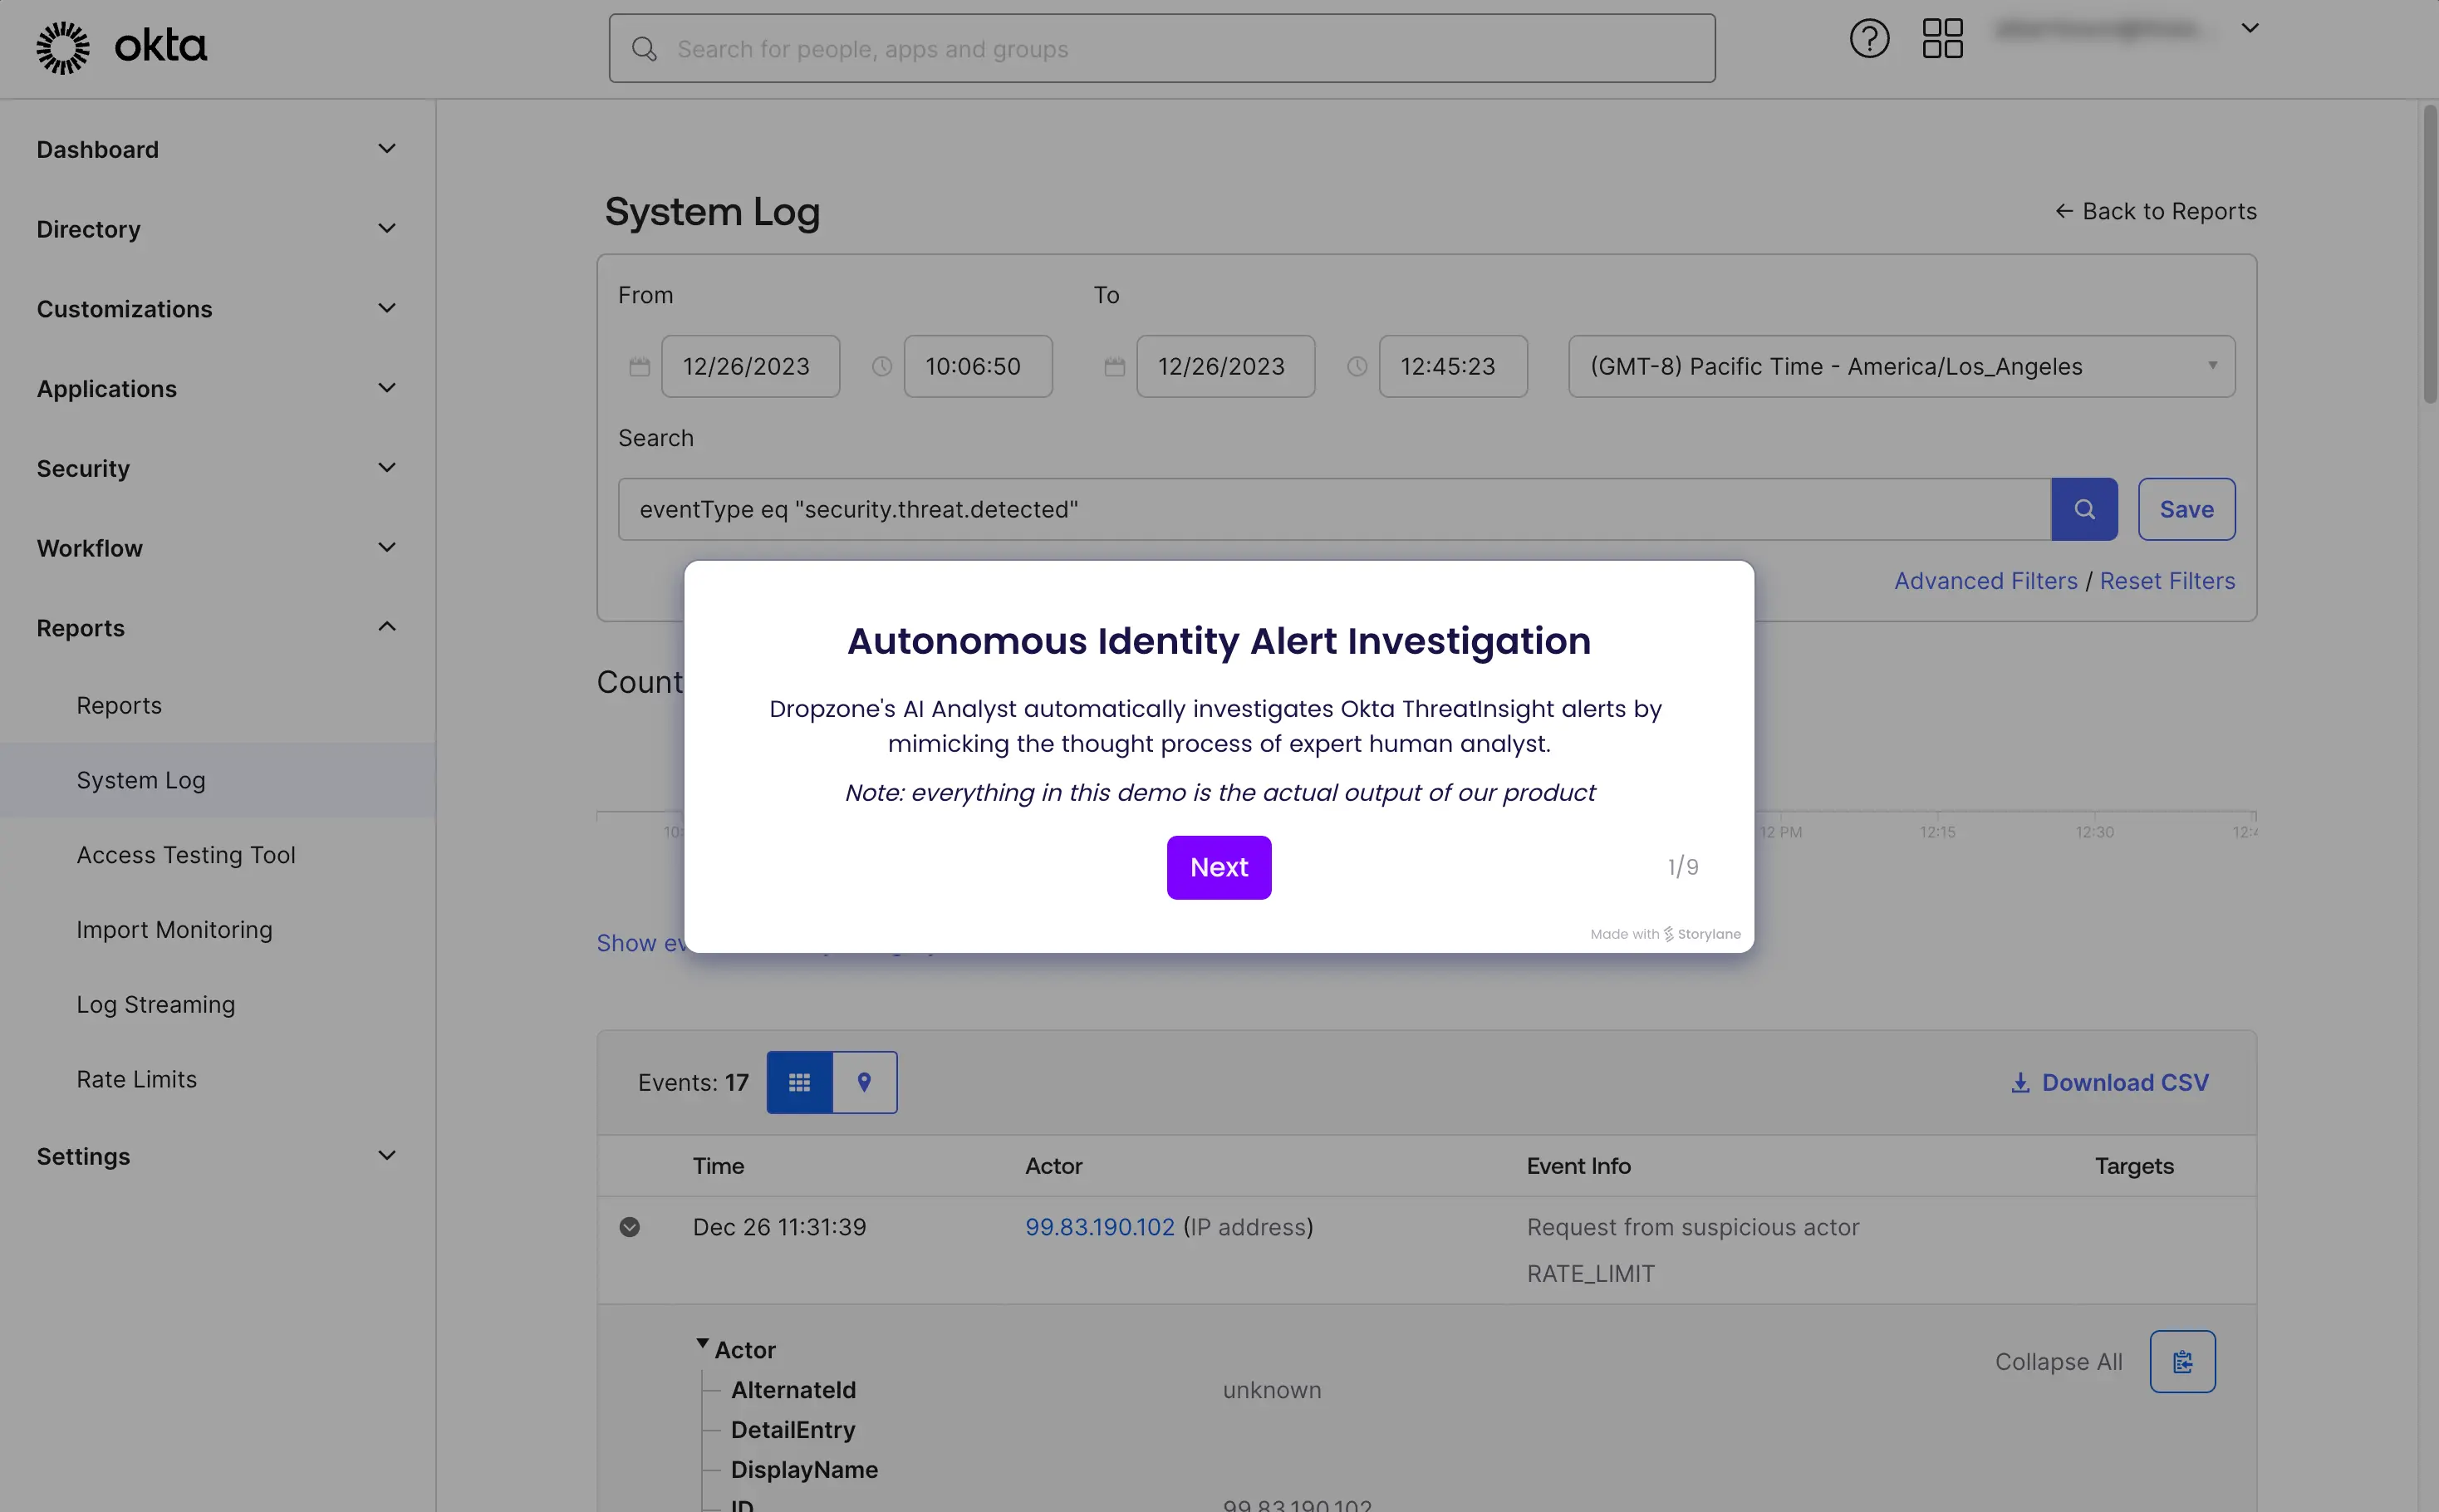The image size is (2439, 1512).
Task: Click Reset Filters
Action: pyautogui.click(x=2167, y=581)
